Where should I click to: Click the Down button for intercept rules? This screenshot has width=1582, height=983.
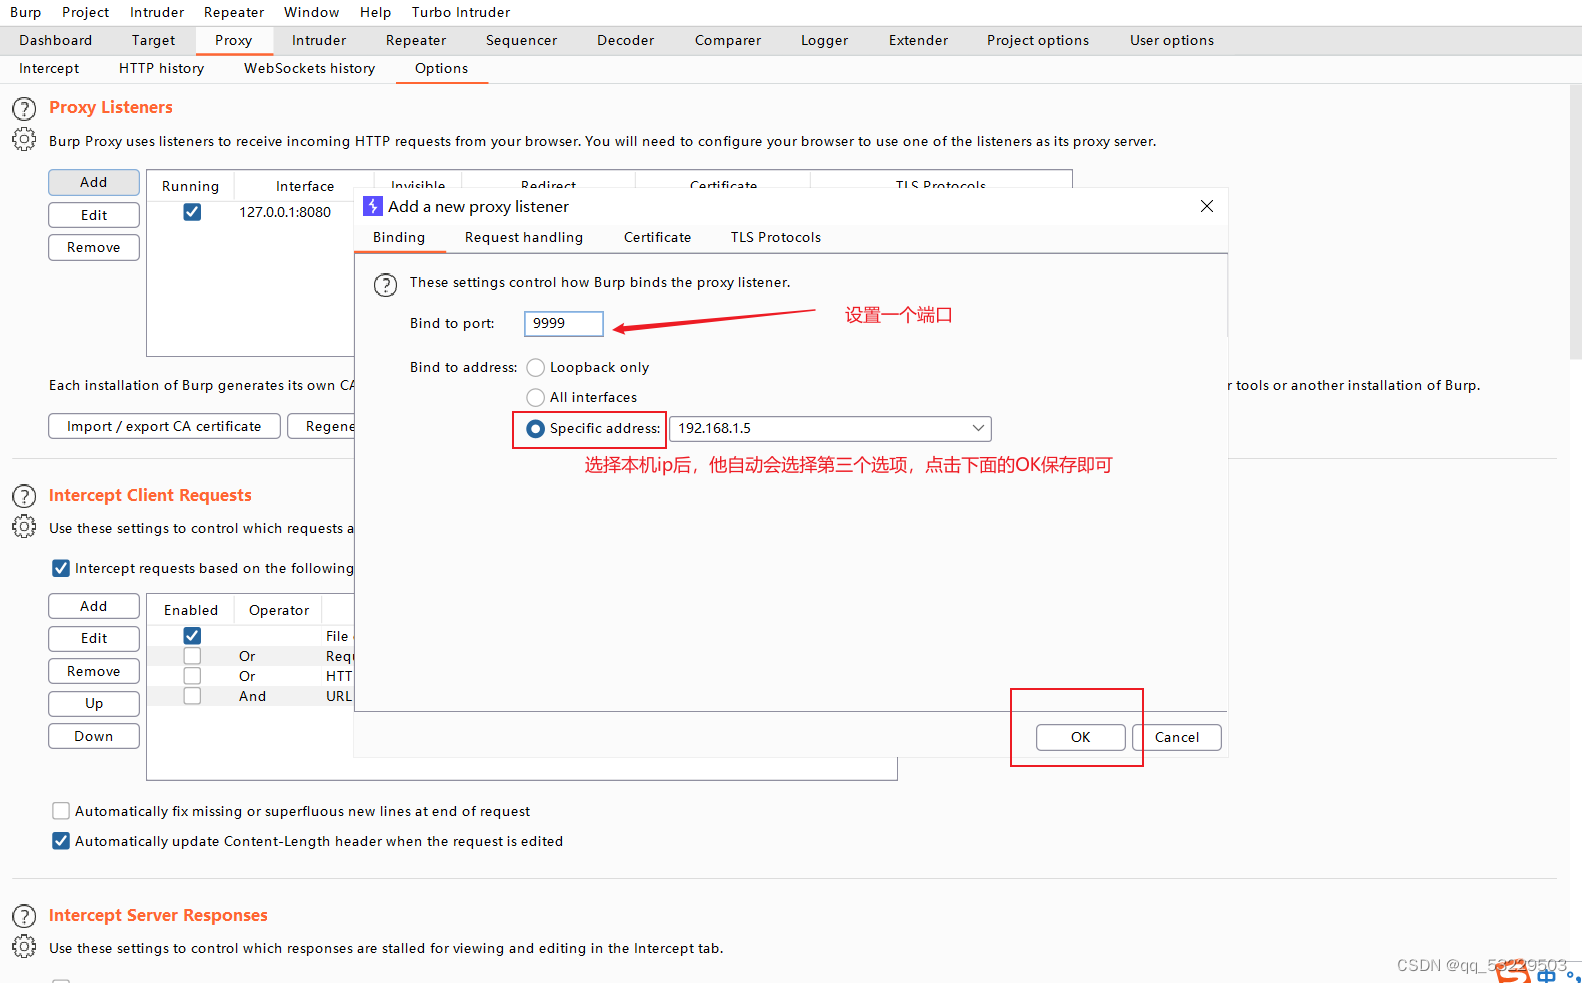(x=94, y=736)
